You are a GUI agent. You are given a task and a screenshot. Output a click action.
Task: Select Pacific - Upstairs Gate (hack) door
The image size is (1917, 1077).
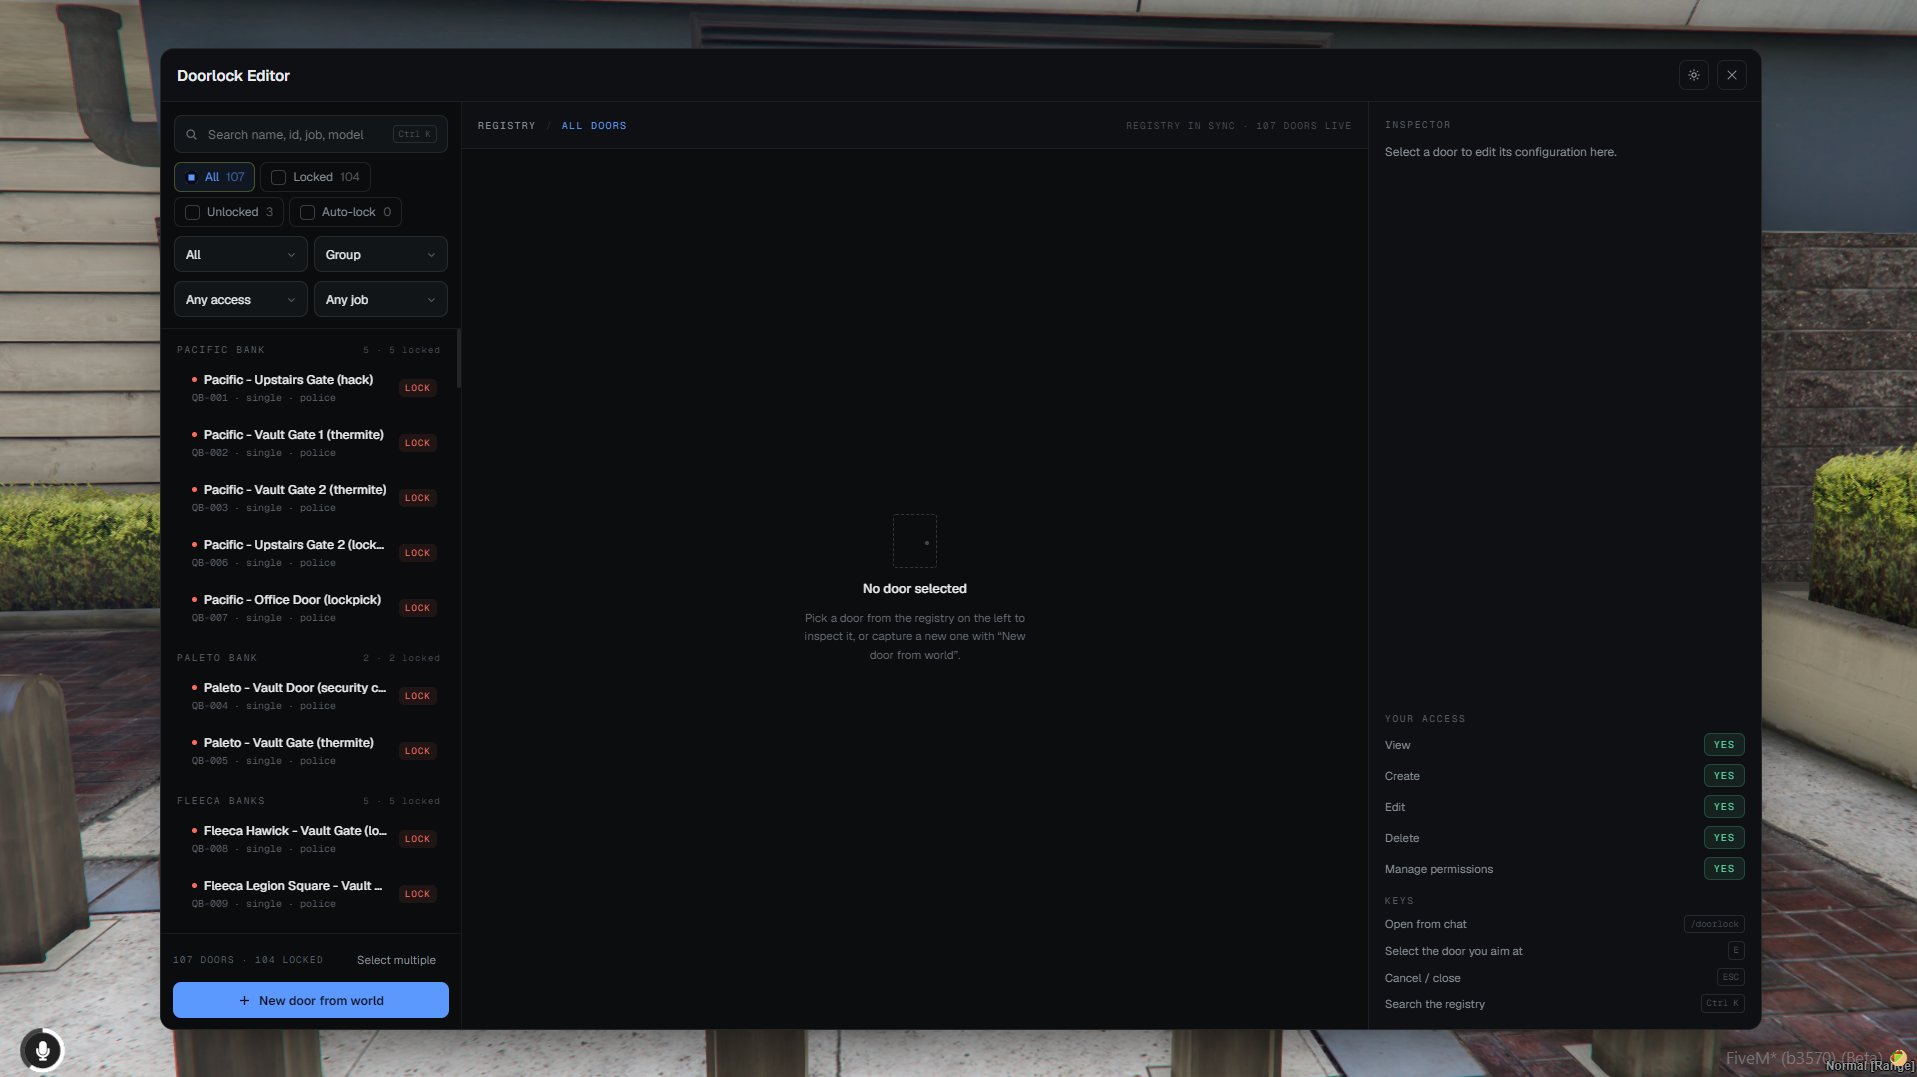click(310, 388)
